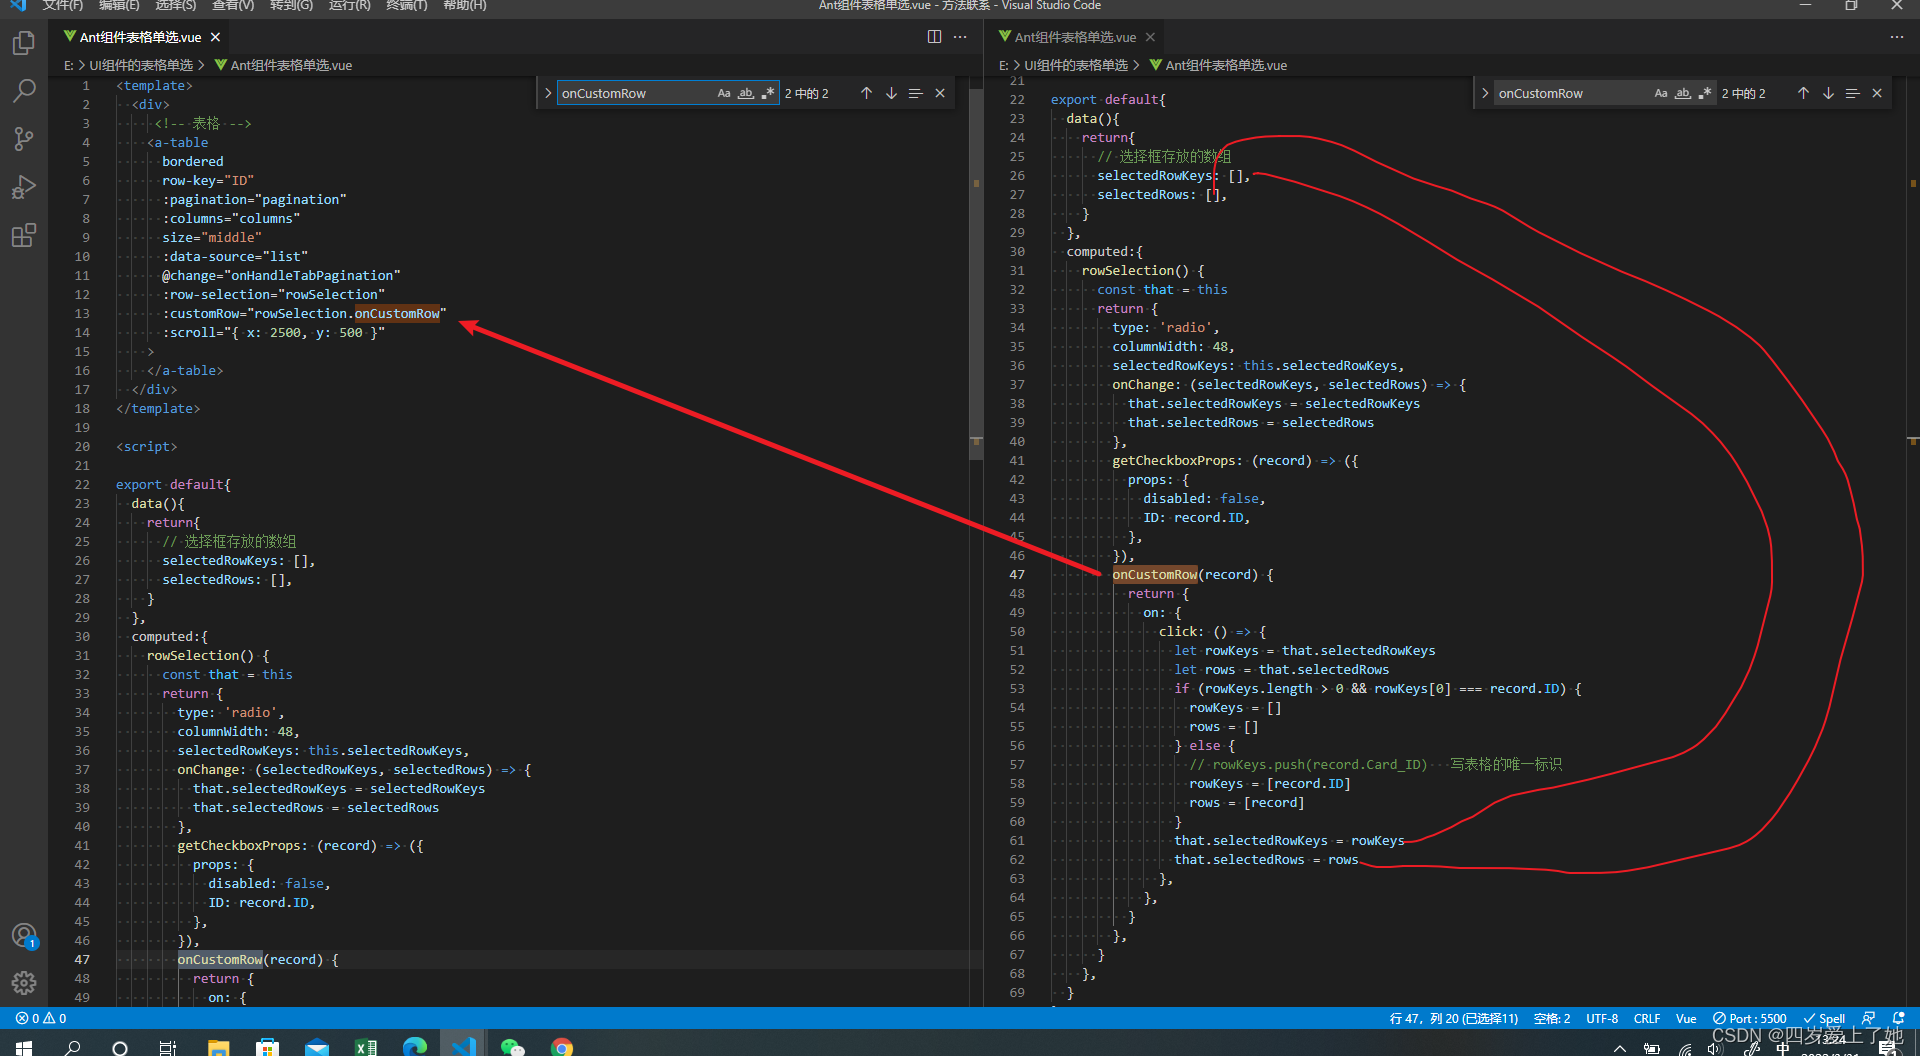Open Windows Start menu

tap(24, 1047)
